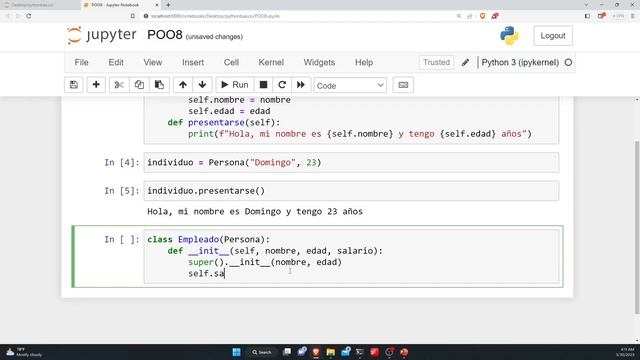Click the print f-string line in Persona cell
640x360 pixels.
pyautogui.click(x=360, y=134)
